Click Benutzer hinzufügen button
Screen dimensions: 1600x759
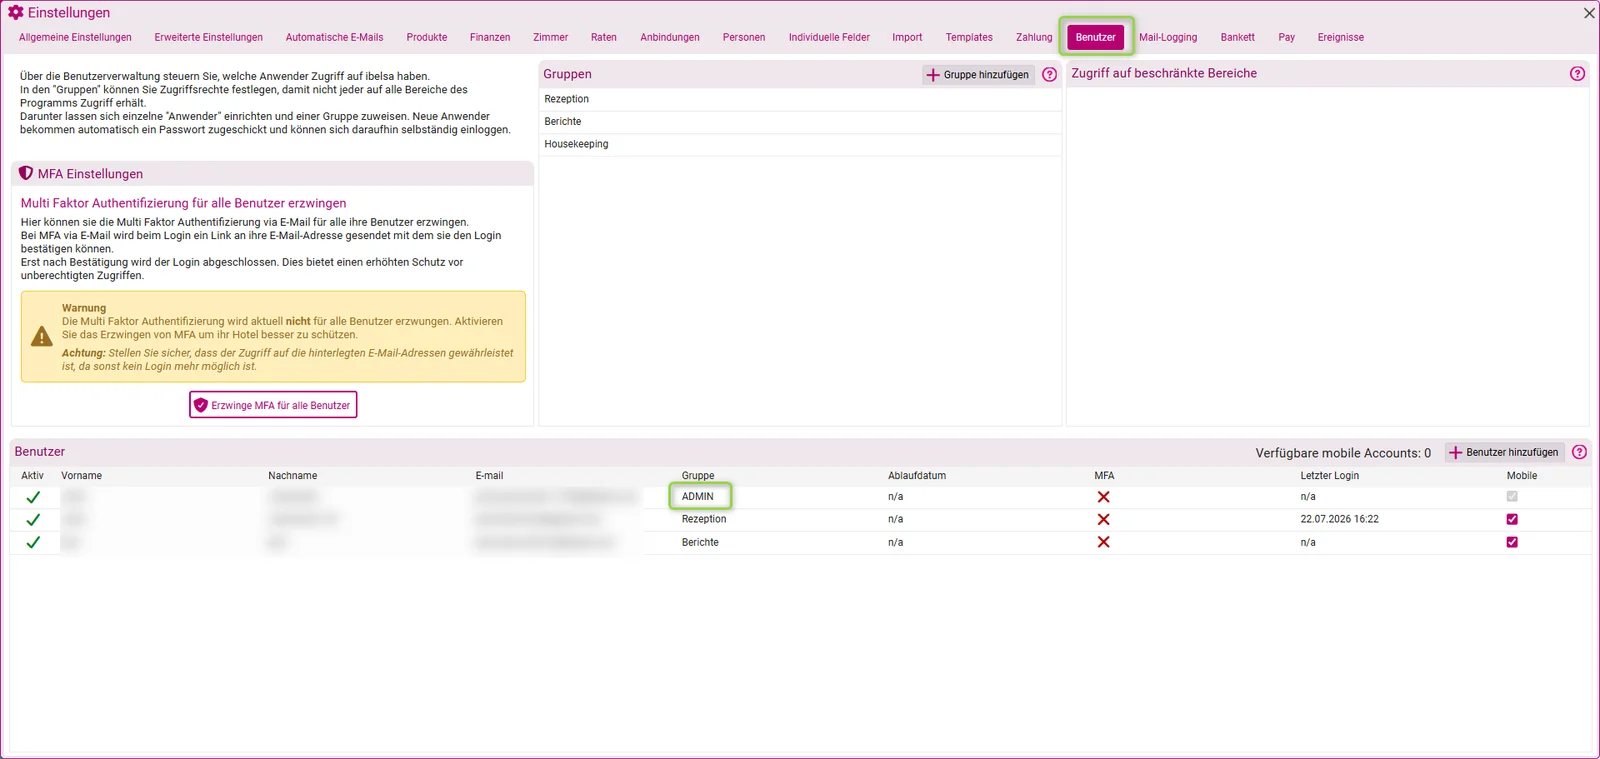1505,452
